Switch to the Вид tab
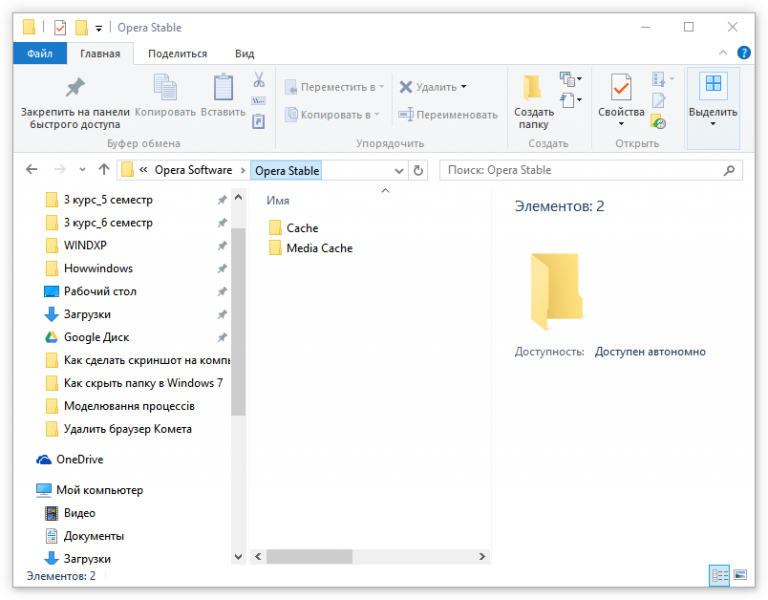The image size is (768, 600). pyautogui.click(x=244, y=54)
